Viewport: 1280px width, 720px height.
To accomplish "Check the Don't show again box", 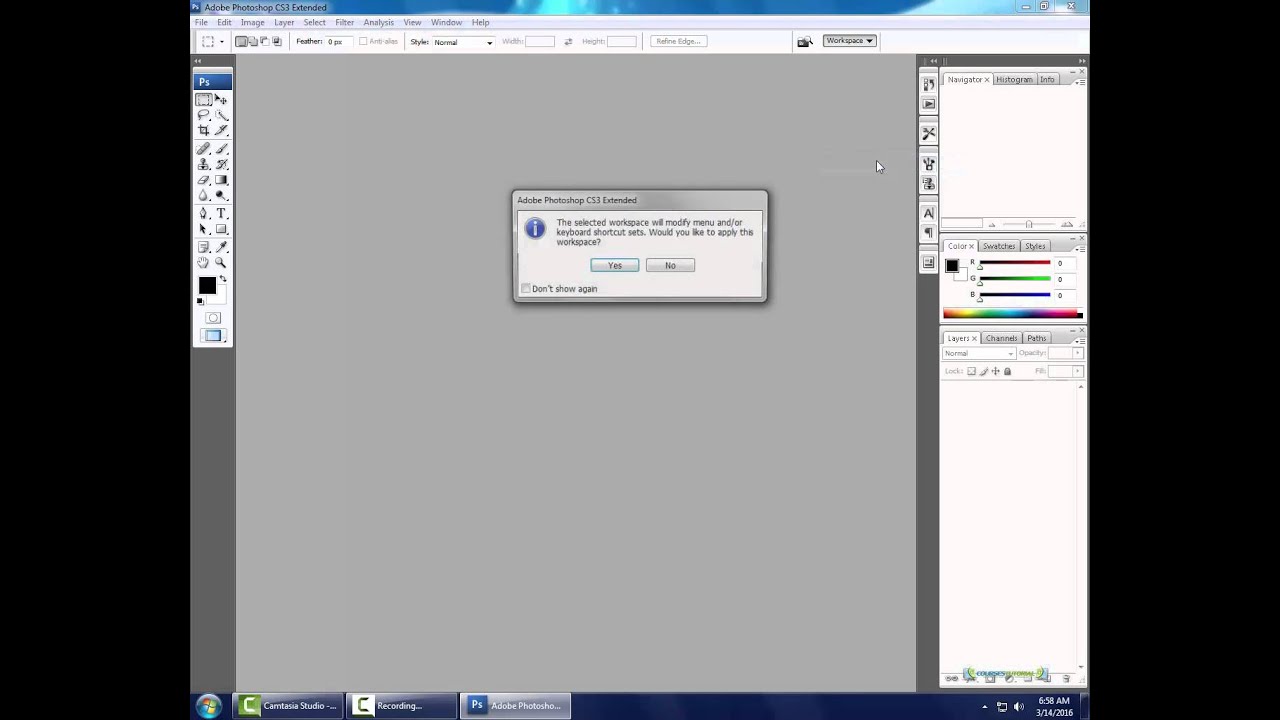I will (526, 289).
